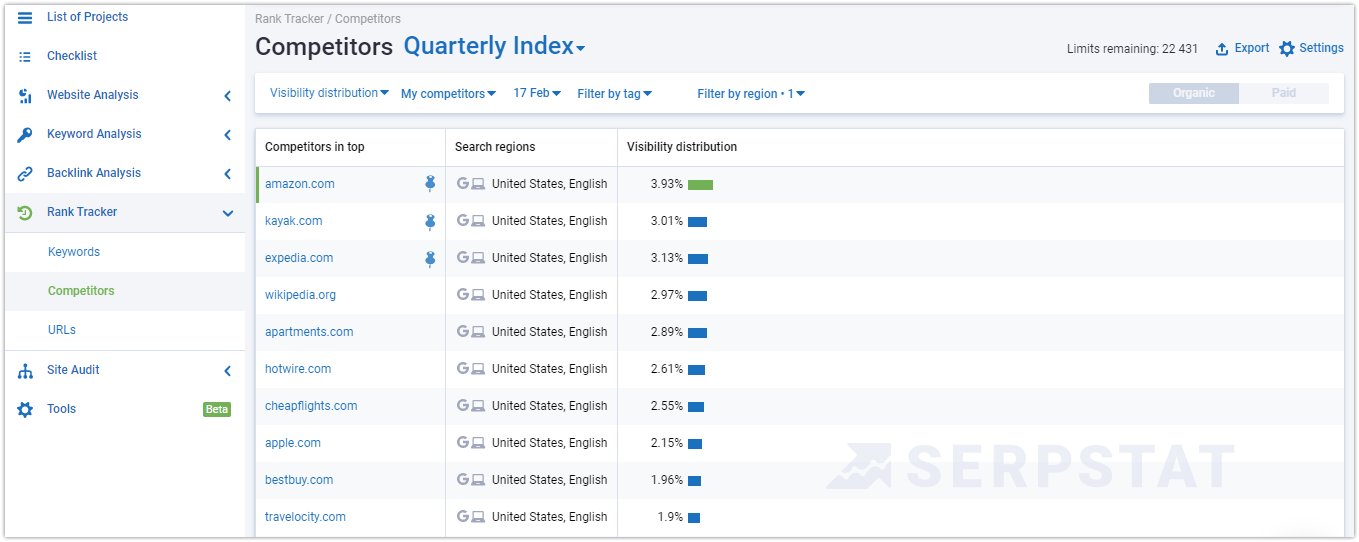1359x542 pixels.
Task: Click the hamburger icon beside List of Projects
Action: [x=25, y=18]
